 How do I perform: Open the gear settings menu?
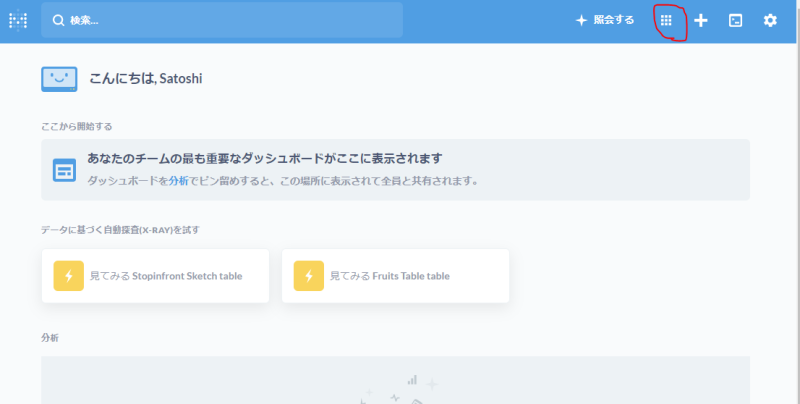[770, 20]
